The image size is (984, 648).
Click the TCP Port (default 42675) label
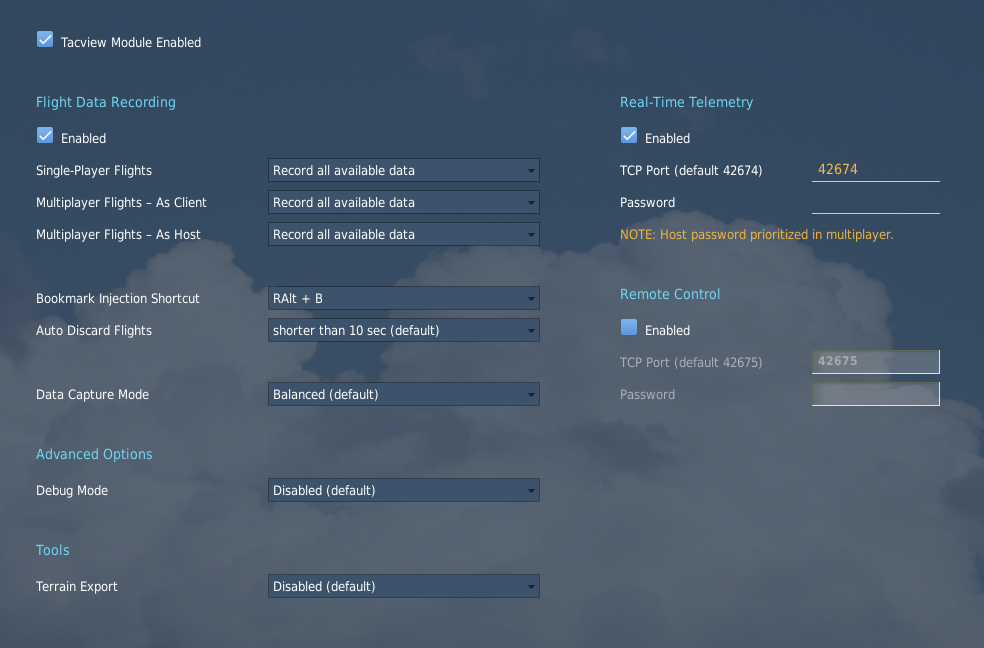691,363
